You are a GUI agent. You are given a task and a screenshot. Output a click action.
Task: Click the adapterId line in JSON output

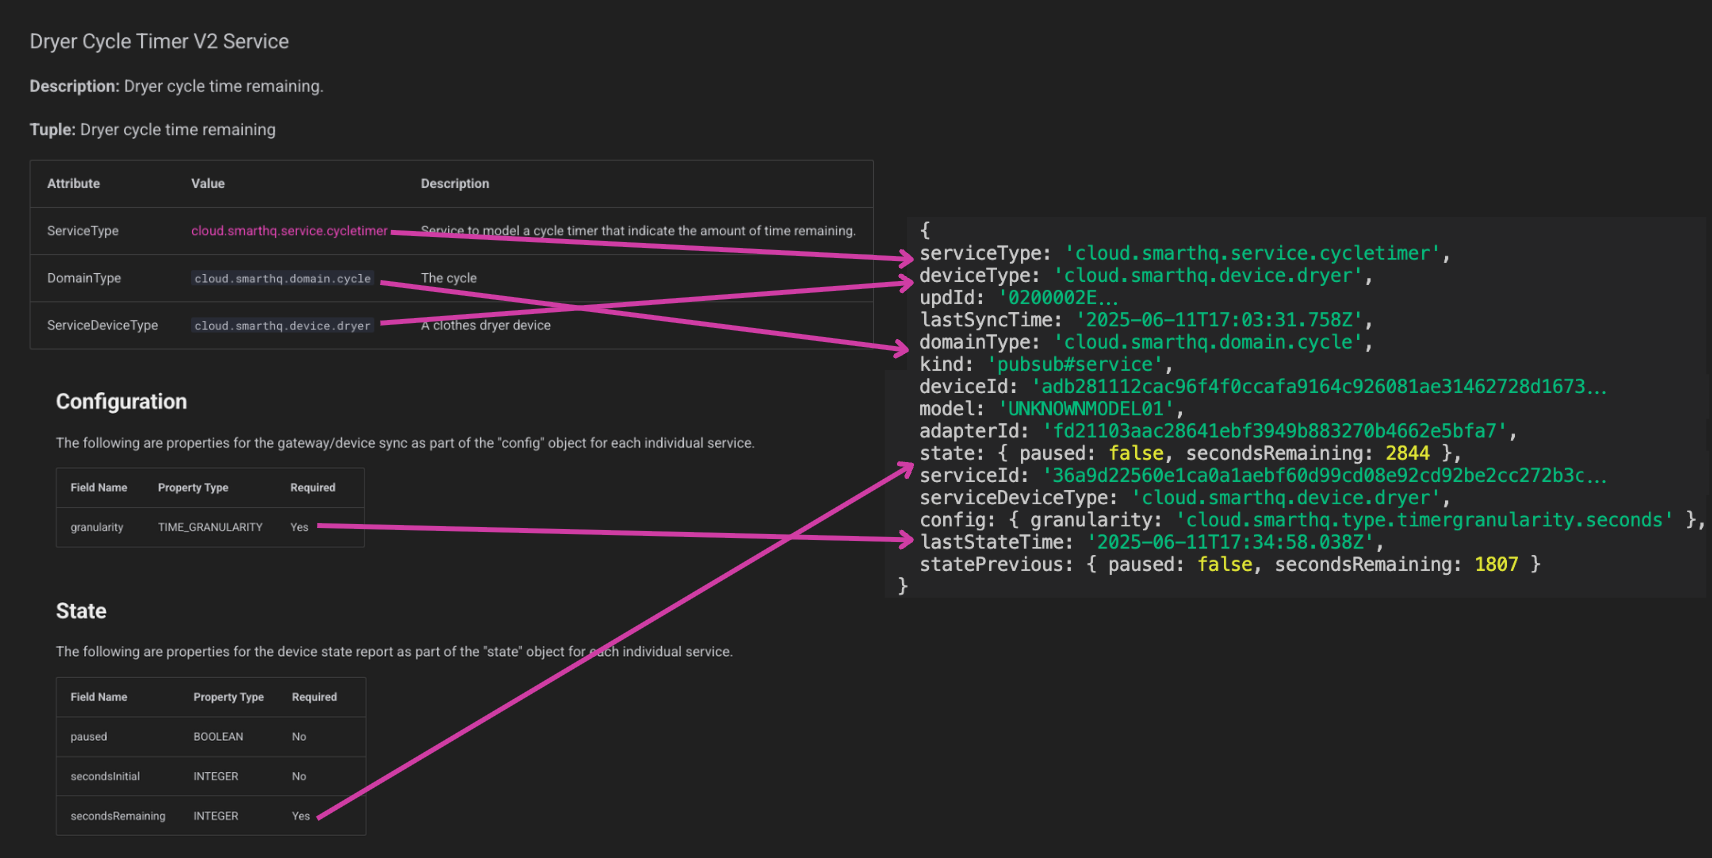(x=1218, y=431)
